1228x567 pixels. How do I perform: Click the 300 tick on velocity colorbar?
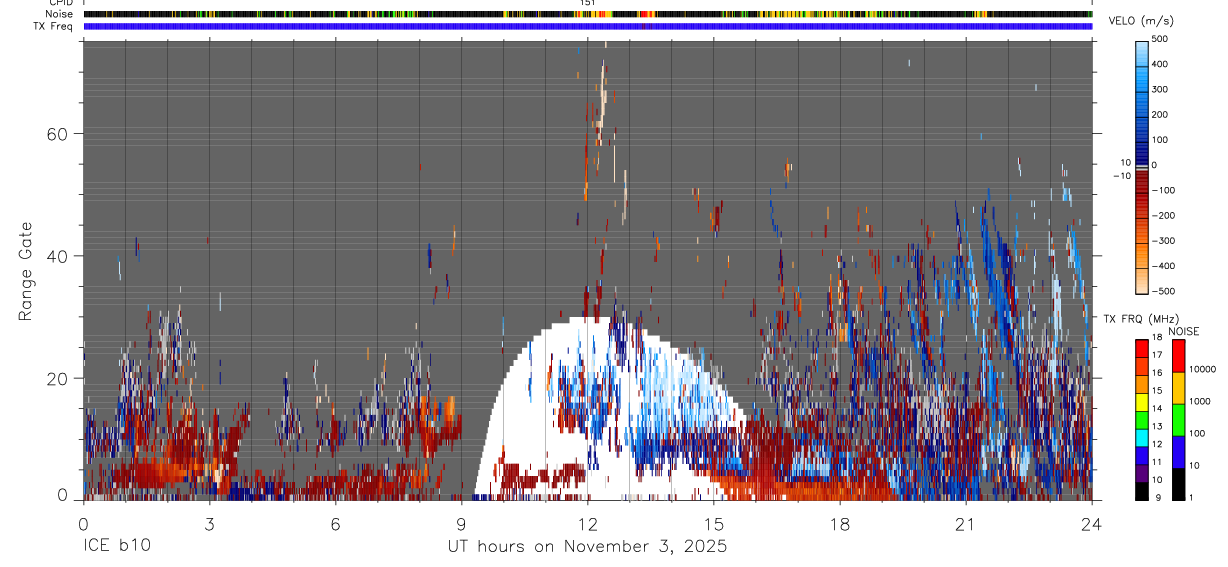[x=1161, y=89]
